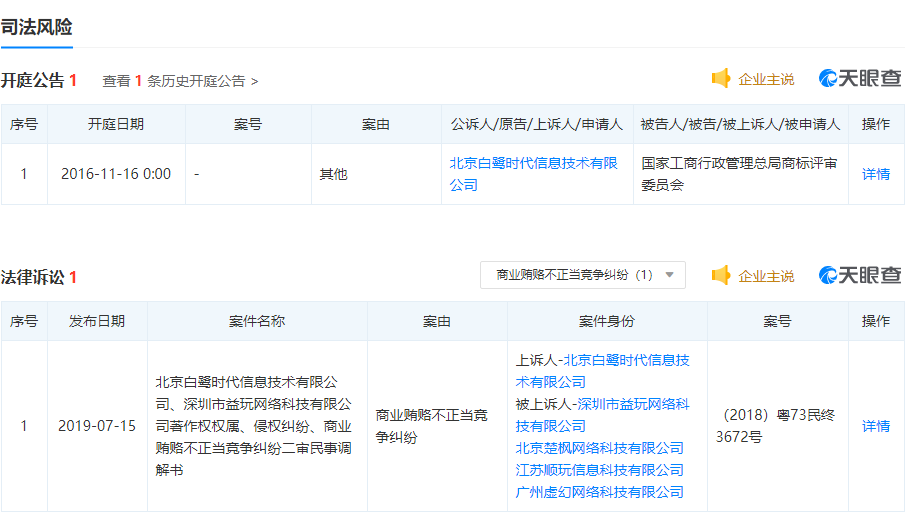918x530 pixels.
Task: Click the megaphone icon in 法律诉讼 section
Action: [721, 275]
